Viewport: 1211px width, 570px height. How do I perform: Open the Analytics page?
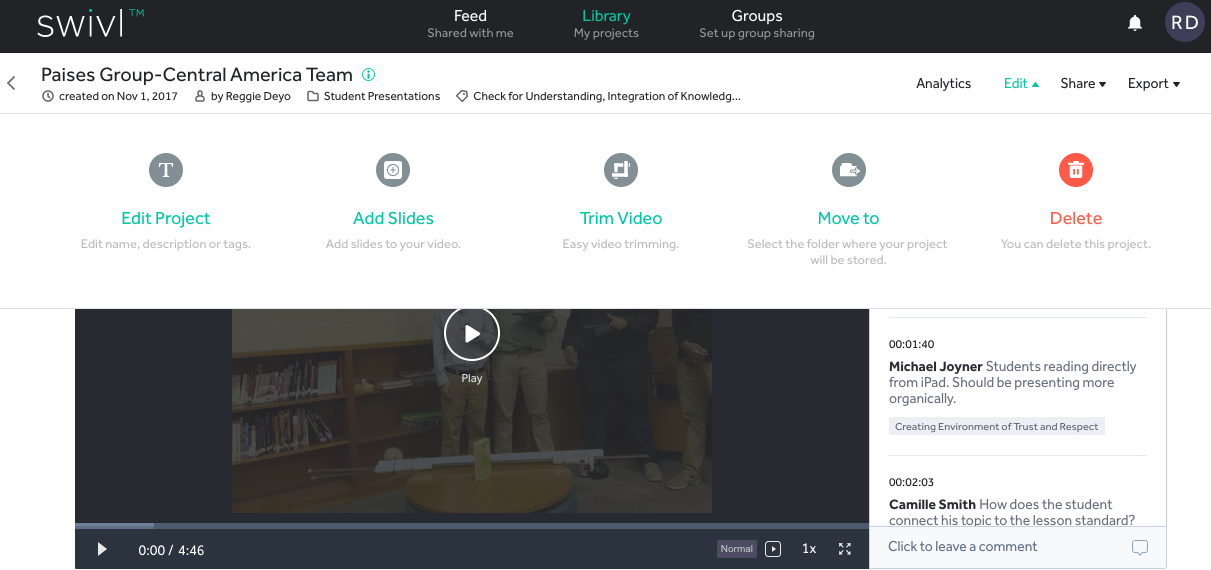point(943,84)
